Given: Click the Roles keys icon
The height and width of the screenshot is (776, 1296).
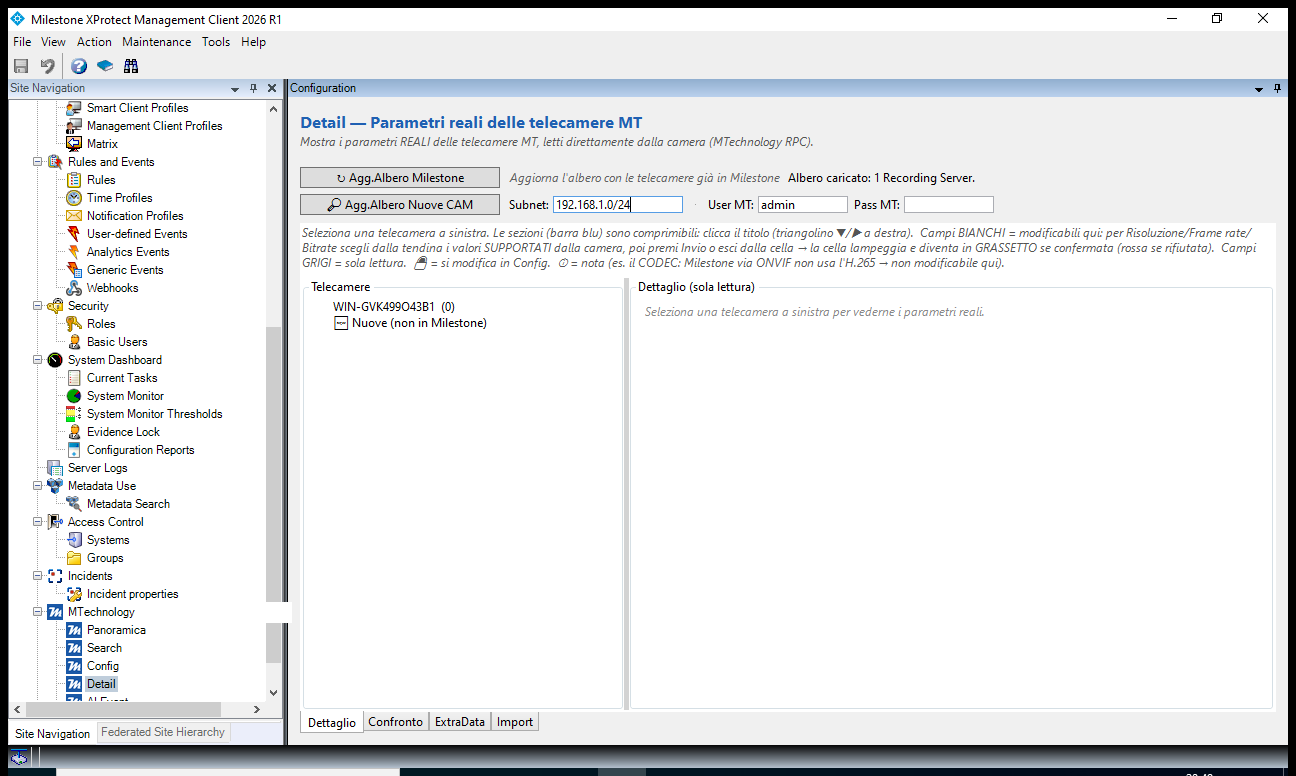Looking at the screenshot, I should pos(74,324).
